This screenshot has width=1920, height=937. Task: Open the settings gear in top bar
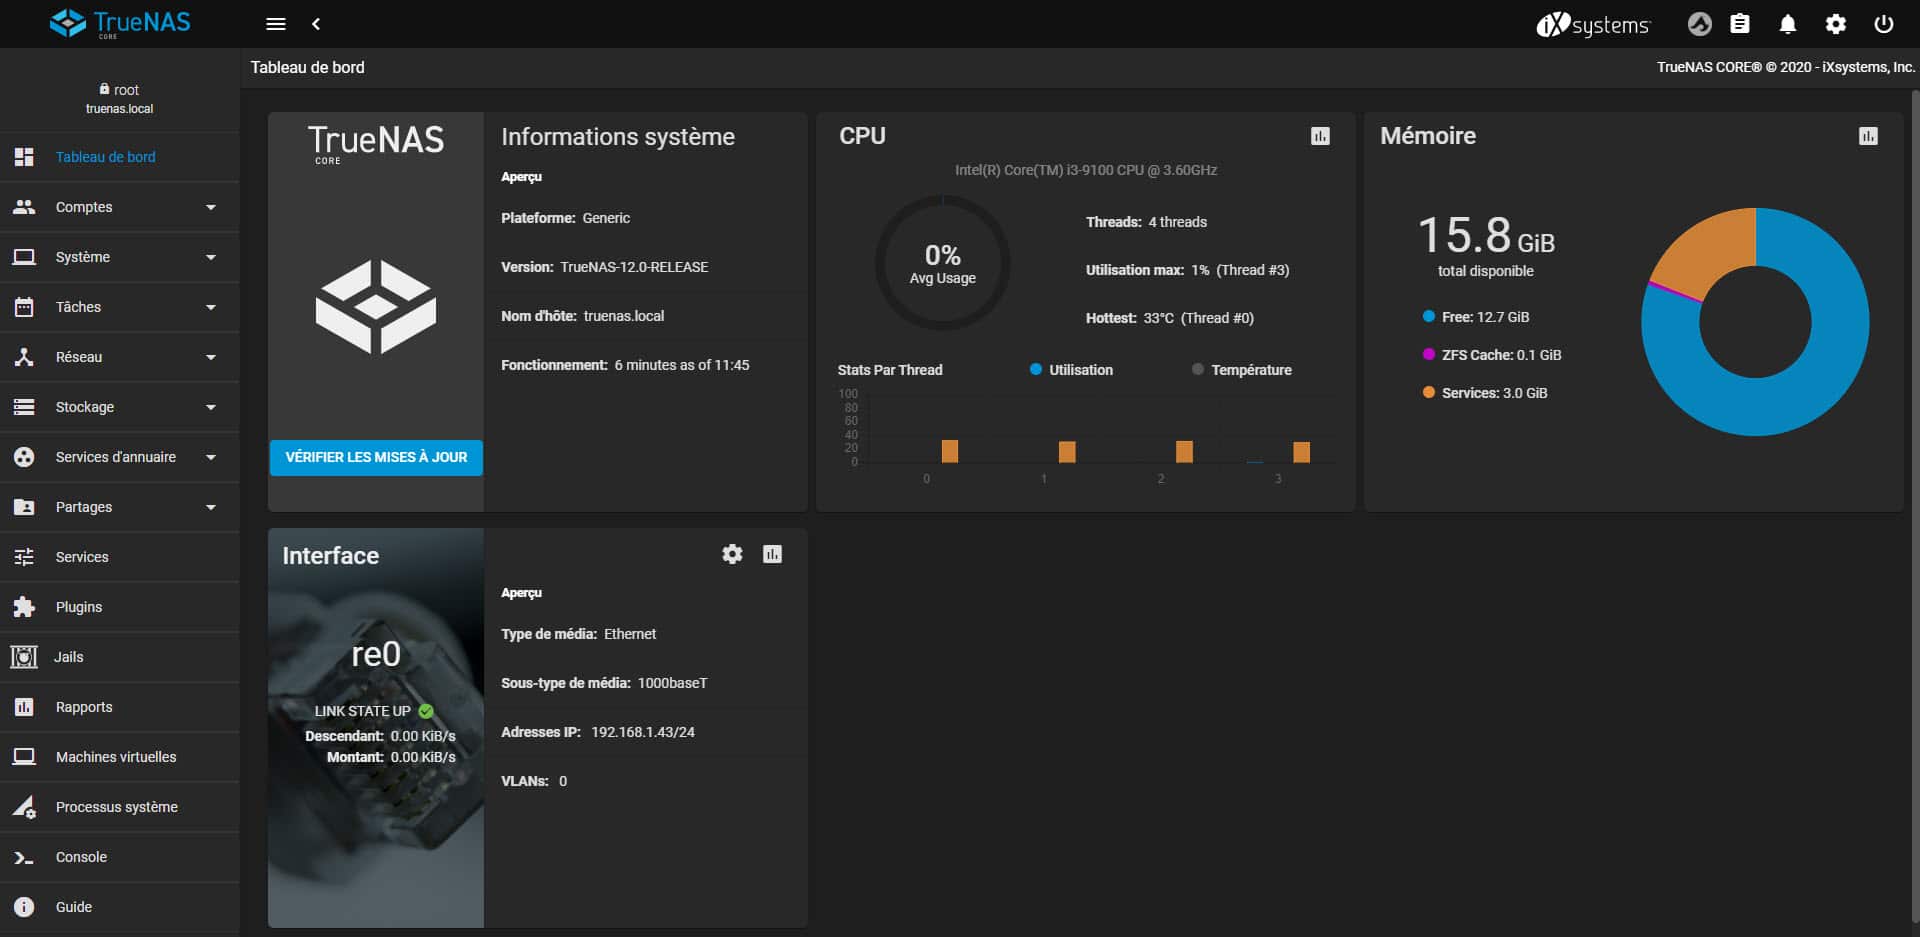click(x=1836, y=24)
